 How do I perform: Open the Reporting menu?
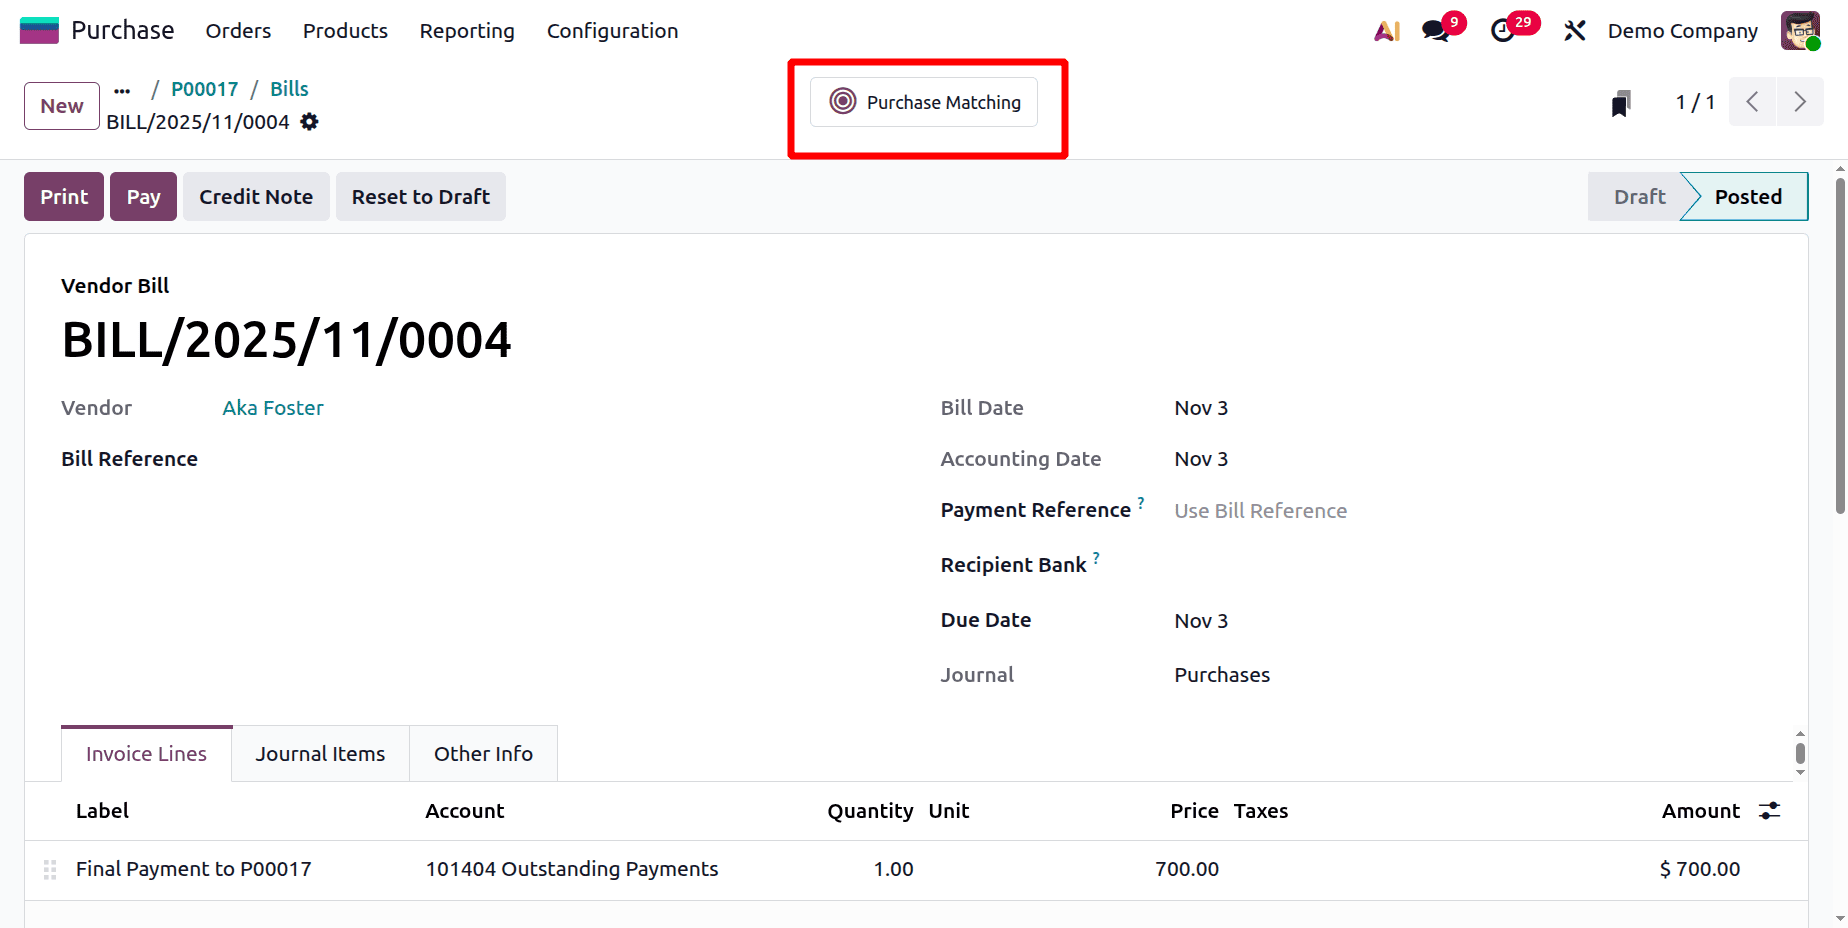pos(466,31)
